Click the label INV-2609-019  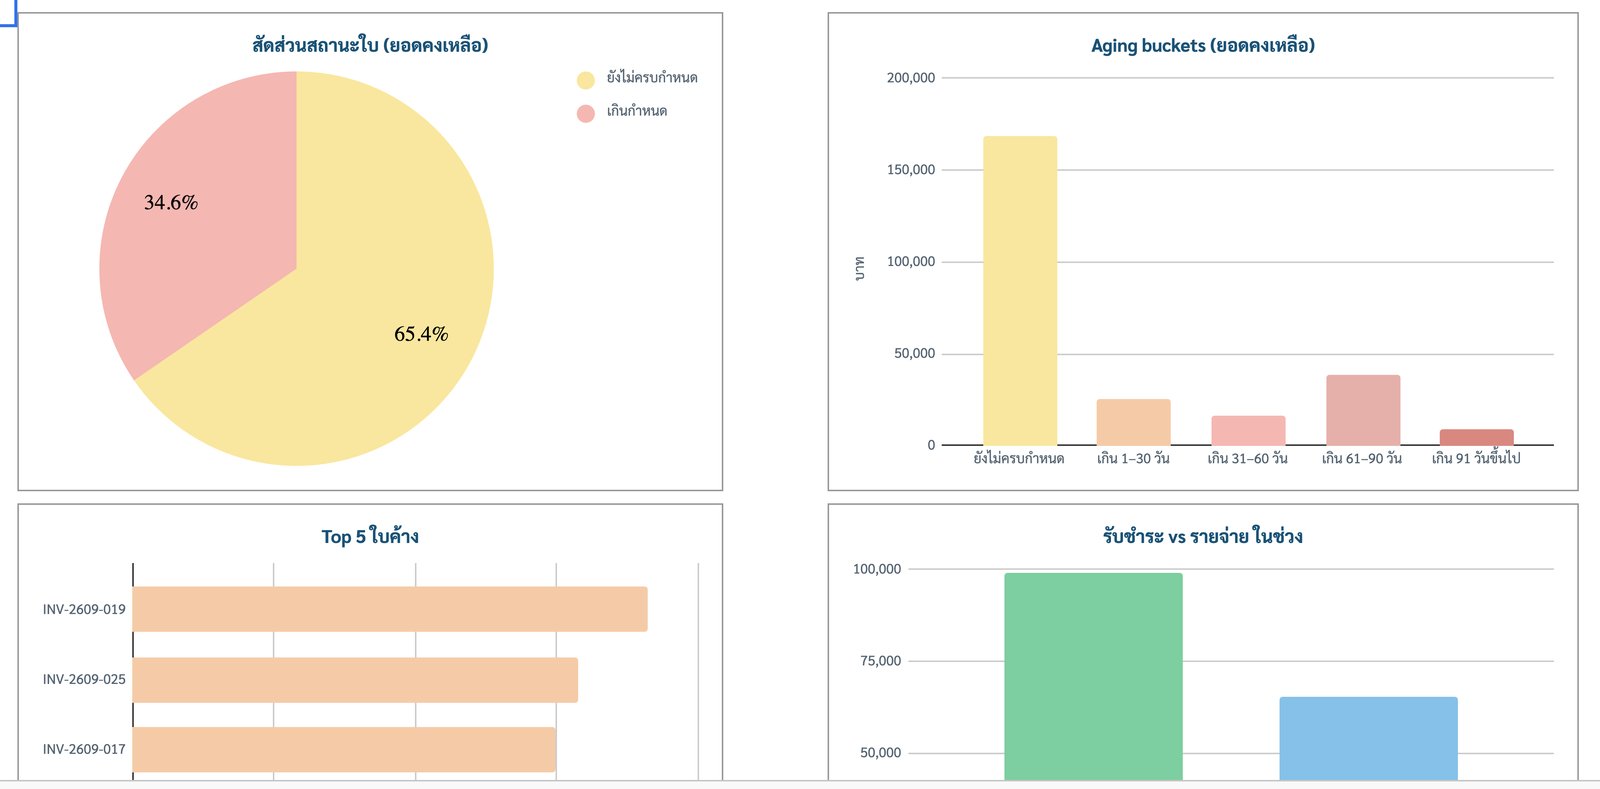[84, 609]
